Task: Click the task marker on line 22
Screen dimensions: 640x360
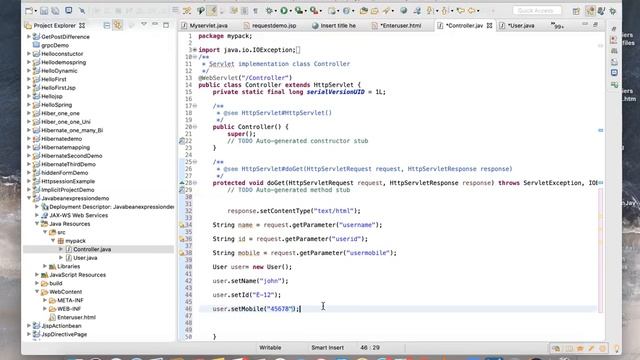Action: tap(182, 141)
